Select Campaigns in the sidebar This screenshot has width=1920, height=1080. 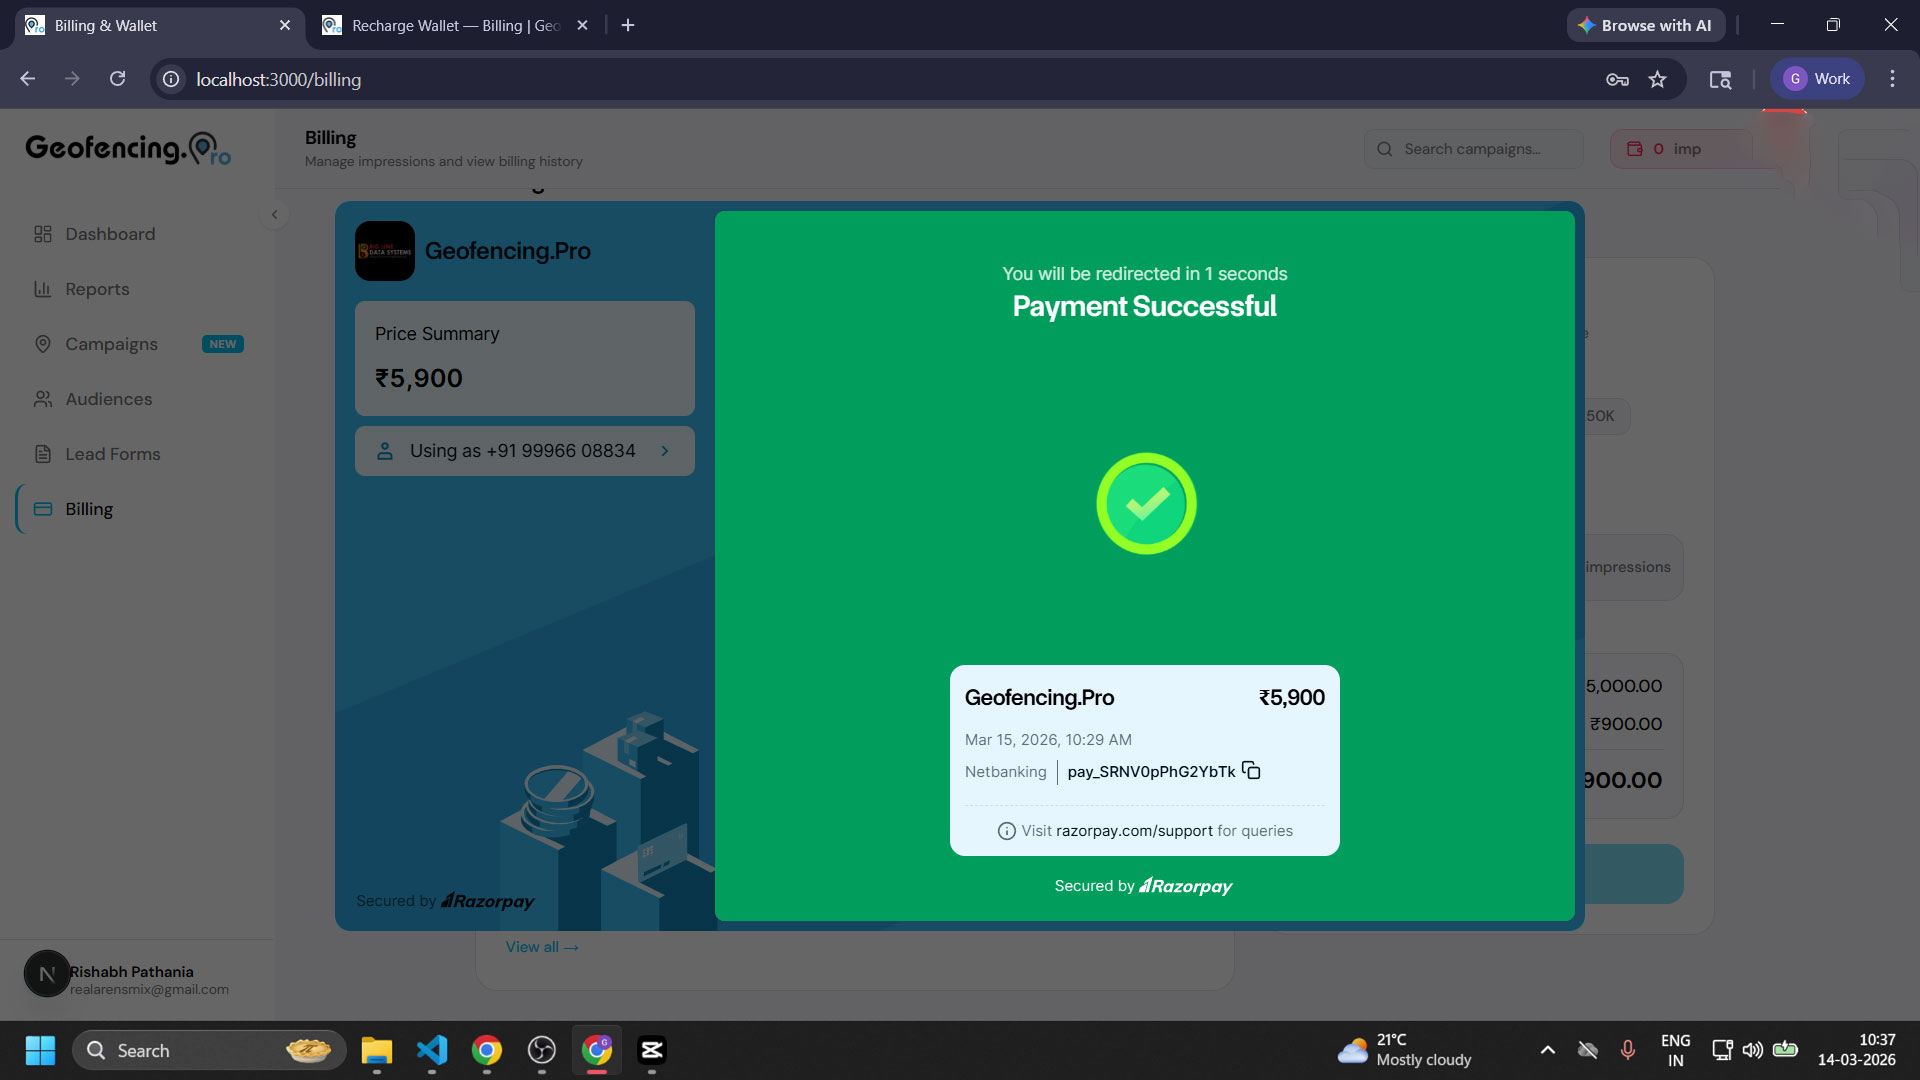click(x=110, y=343)
